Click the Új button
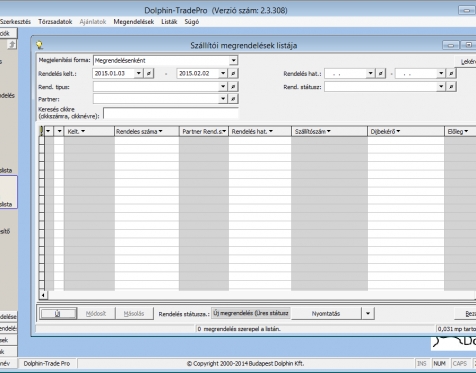The height and width of the screenshot is (373, 476). 58,314
